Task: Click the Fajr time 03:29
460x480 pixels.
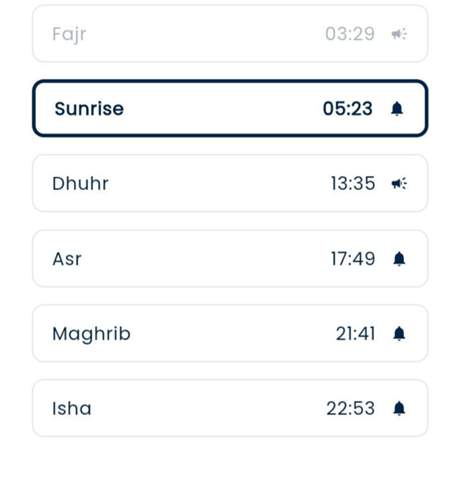Action: point(350,34)
